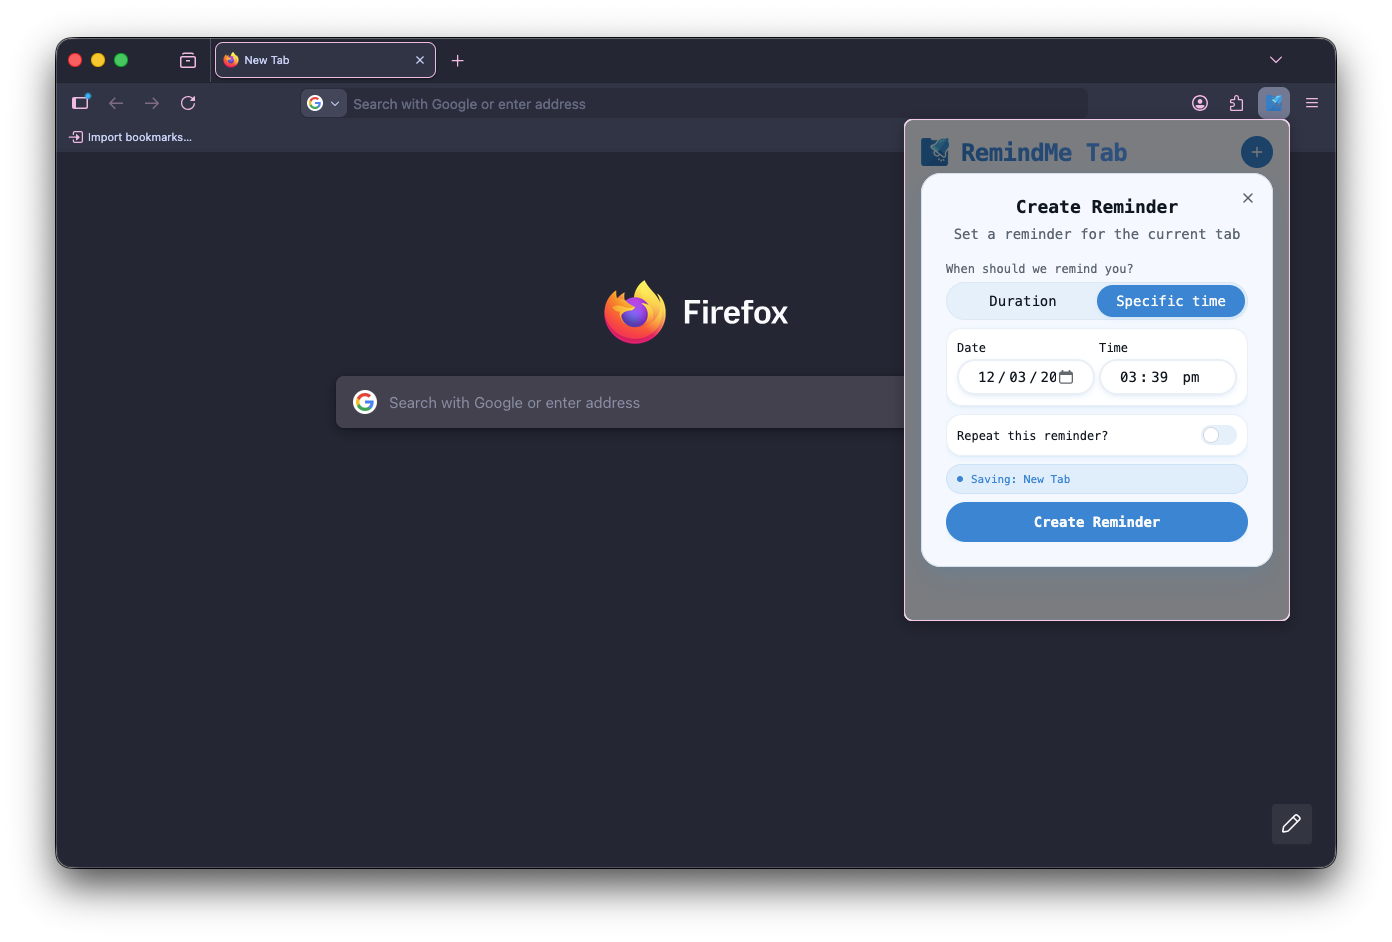The width and height of the screenshot is (1392, 942).
Task: Click the back navigation arrow
Action: click(116, 102)
